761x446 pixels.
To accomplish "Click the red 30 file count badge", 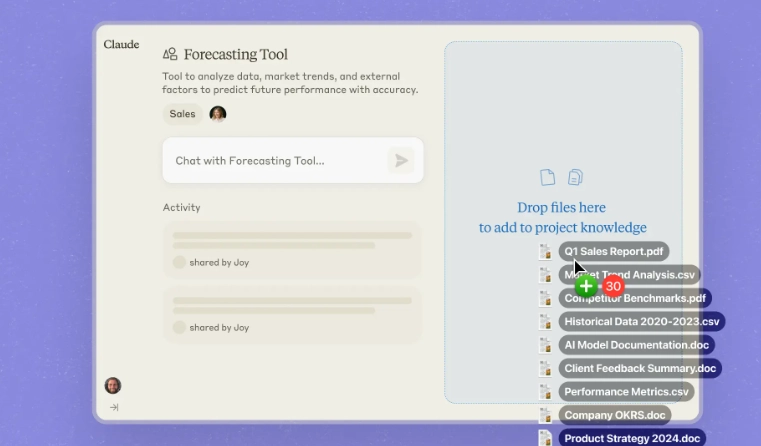I will tap(613, 286).
